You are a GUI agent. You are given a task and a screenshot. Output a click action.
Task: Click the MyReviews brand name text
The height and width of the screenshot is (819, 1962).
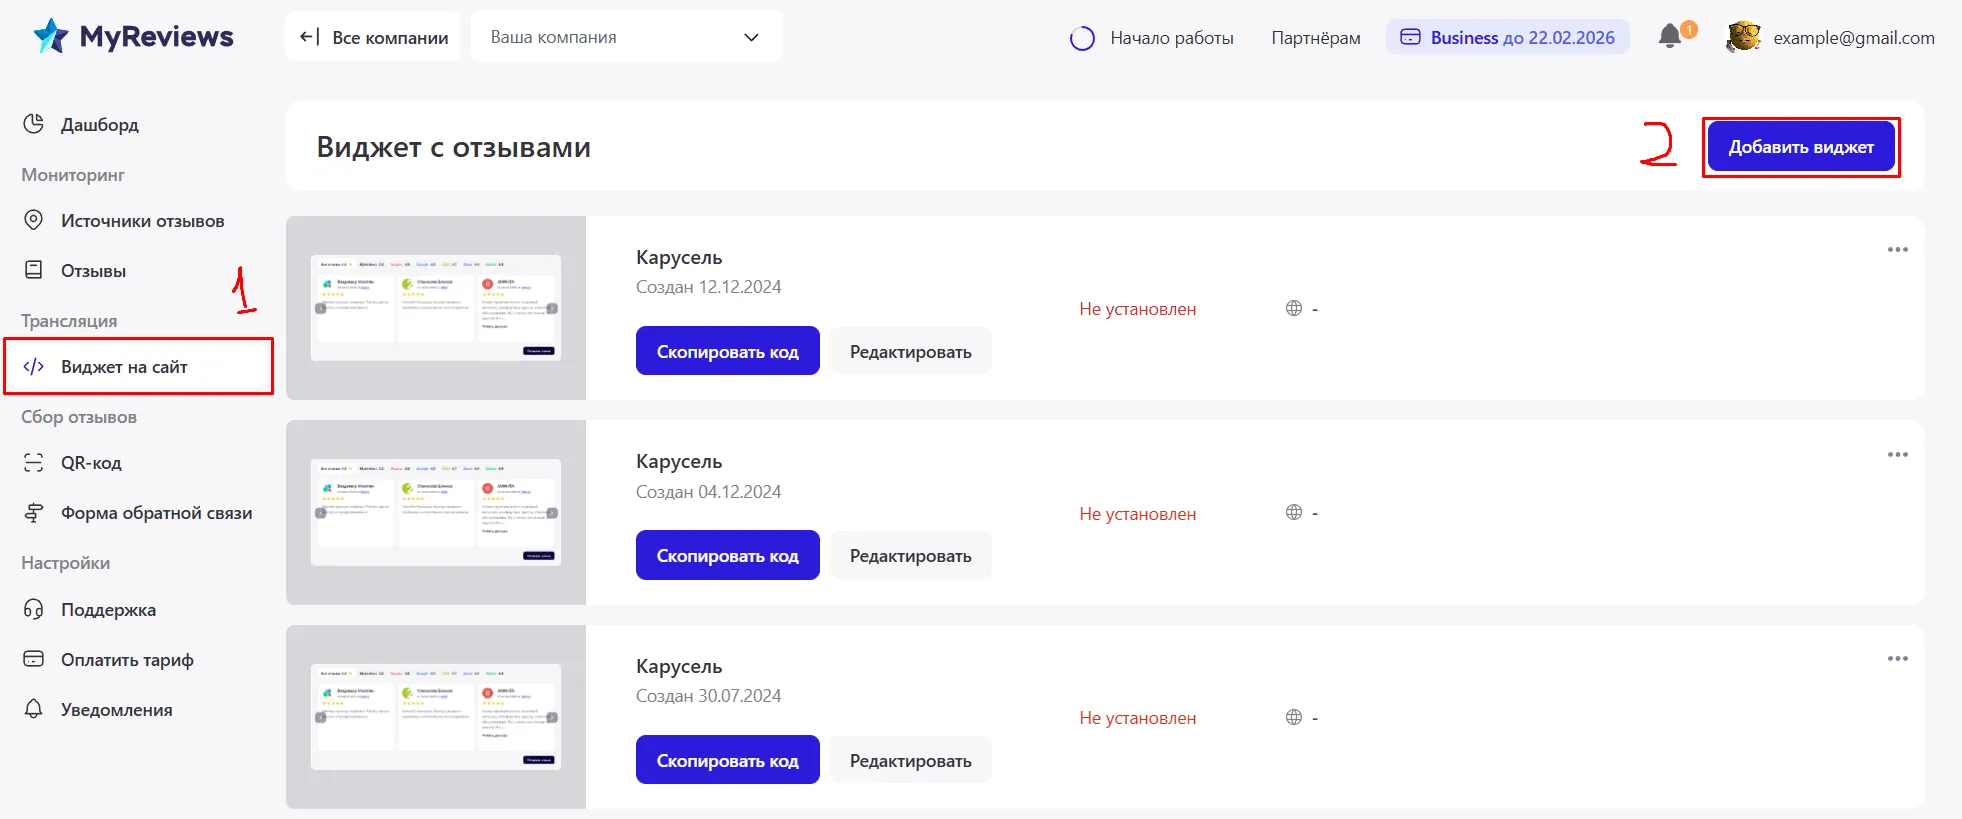(x=156, y=37)
